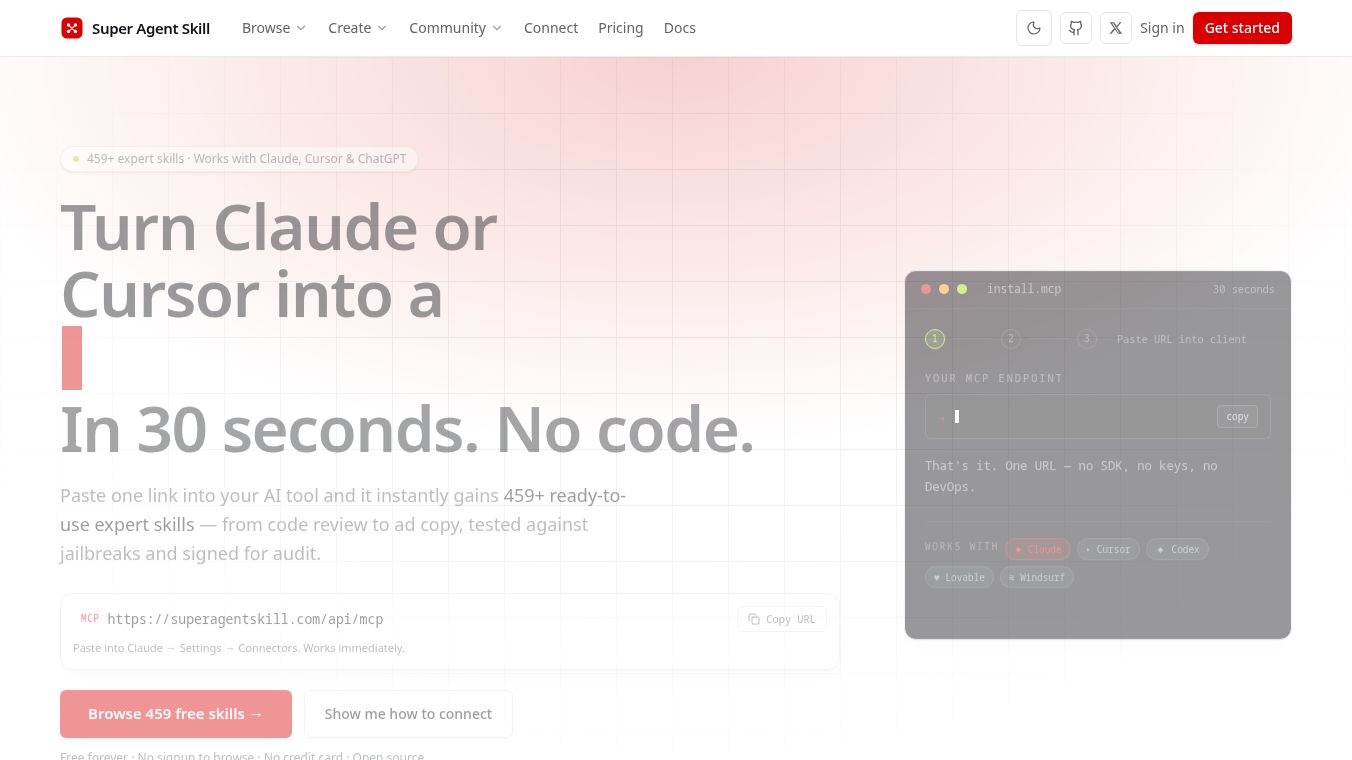Click the "459+ ready-to-use expert skills" text
This screenshot has width=1352, height=760.
tap(343, 510)
